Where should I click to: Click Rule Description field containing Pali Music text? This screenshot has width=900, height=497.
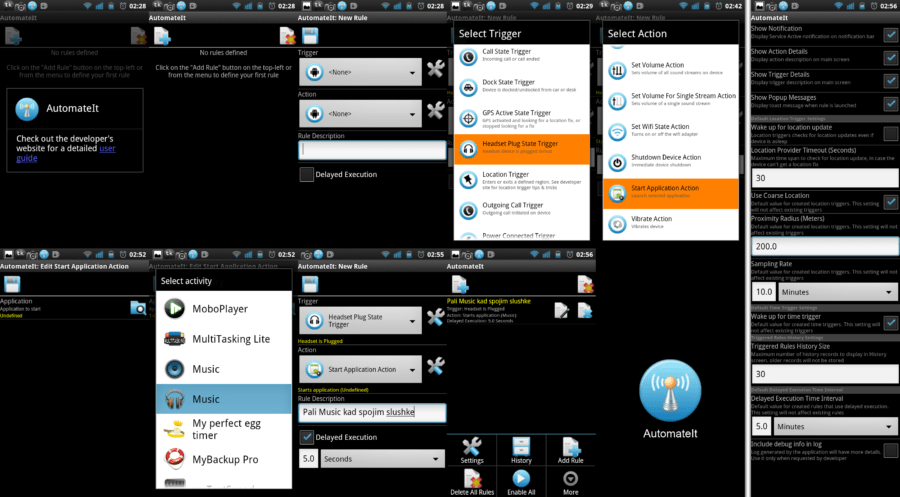pyautogui.click(x=372, y=413)
